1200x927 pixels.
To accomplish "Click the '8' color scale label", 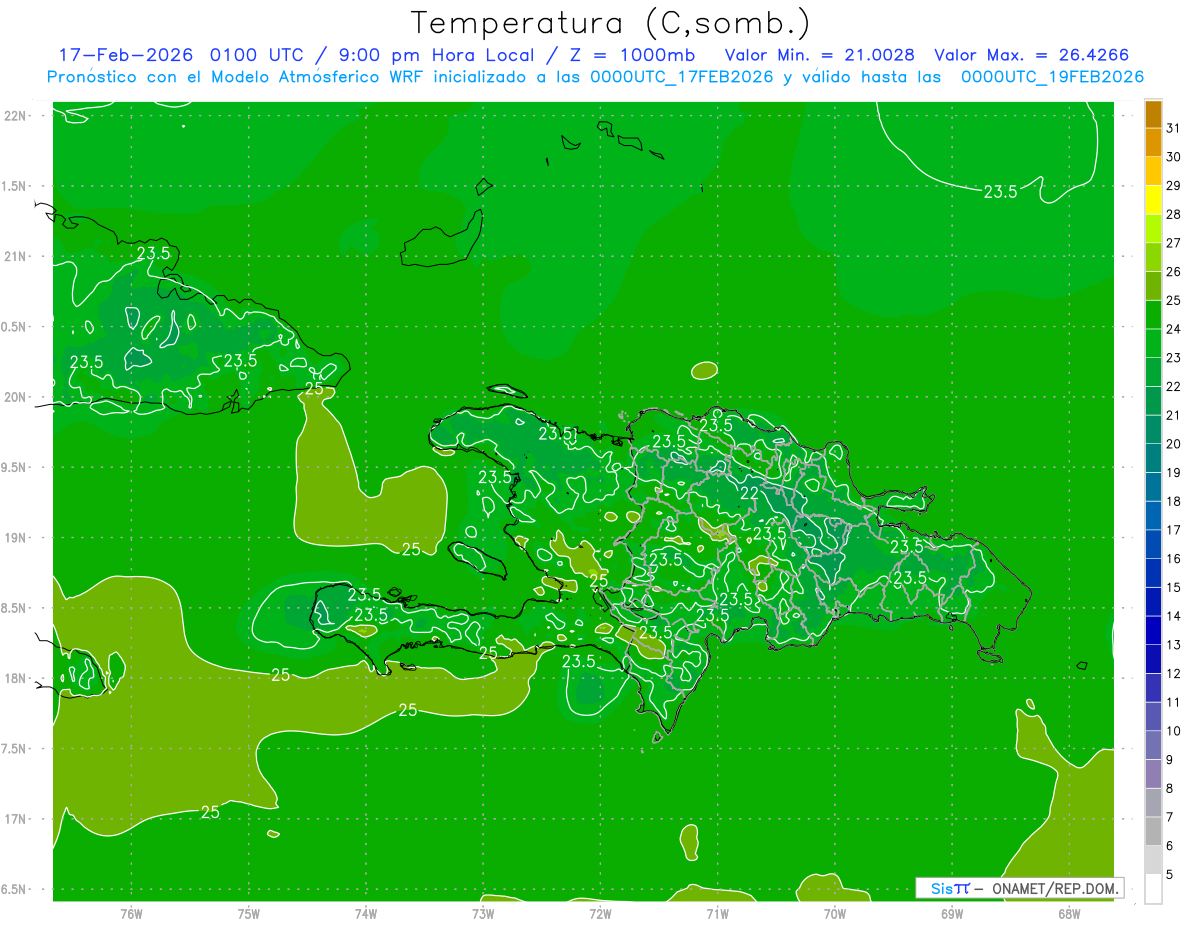I will 1170,788.
